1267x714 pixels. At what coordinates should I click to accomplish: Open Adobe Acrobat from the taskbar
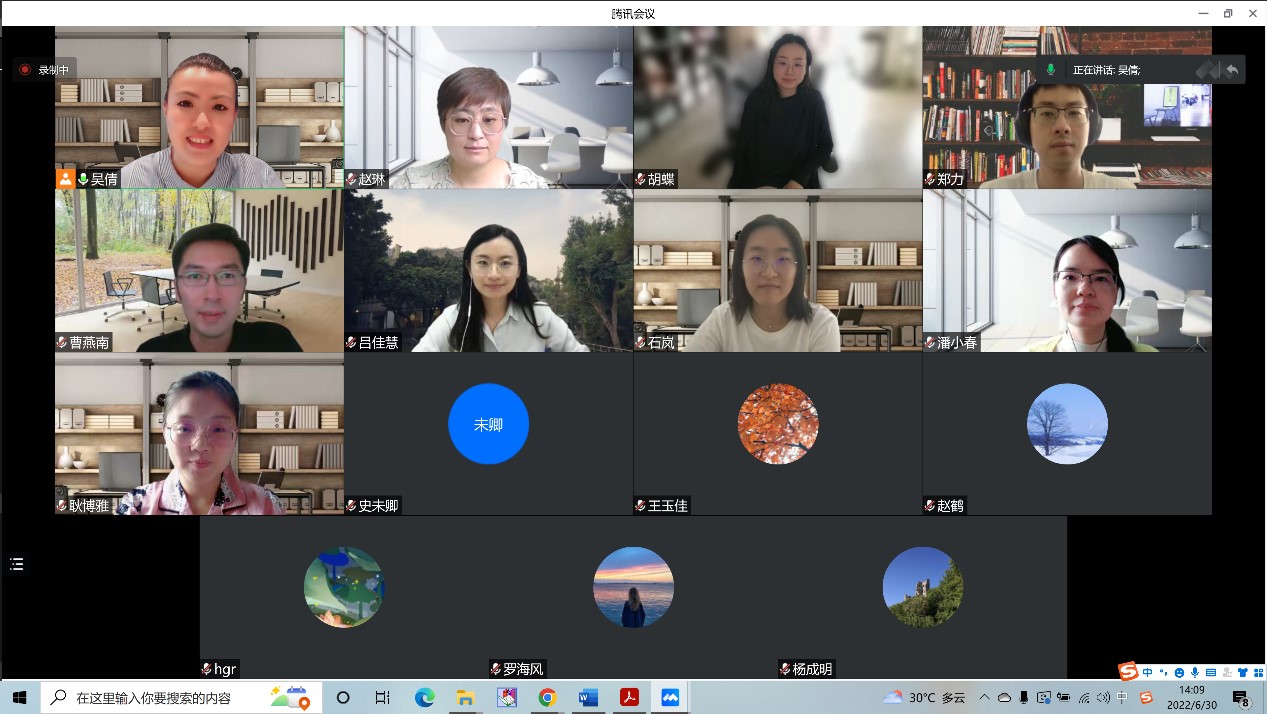click(629, 697)
